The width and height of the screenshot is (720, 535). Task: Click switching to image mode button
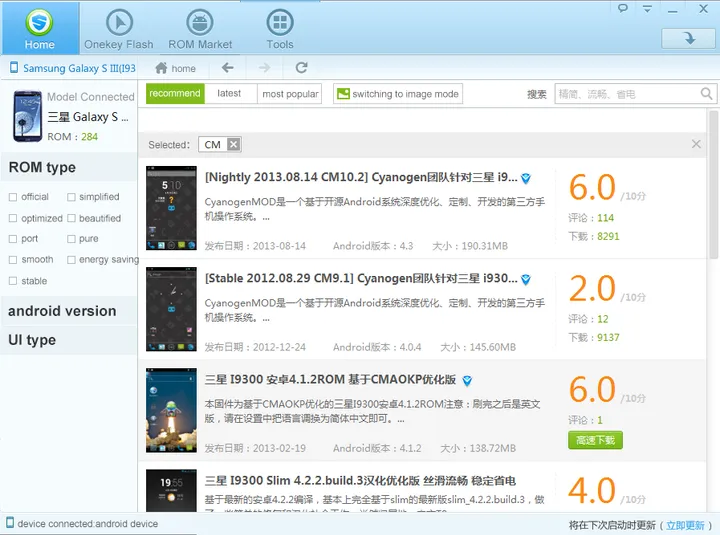(397, 94)
